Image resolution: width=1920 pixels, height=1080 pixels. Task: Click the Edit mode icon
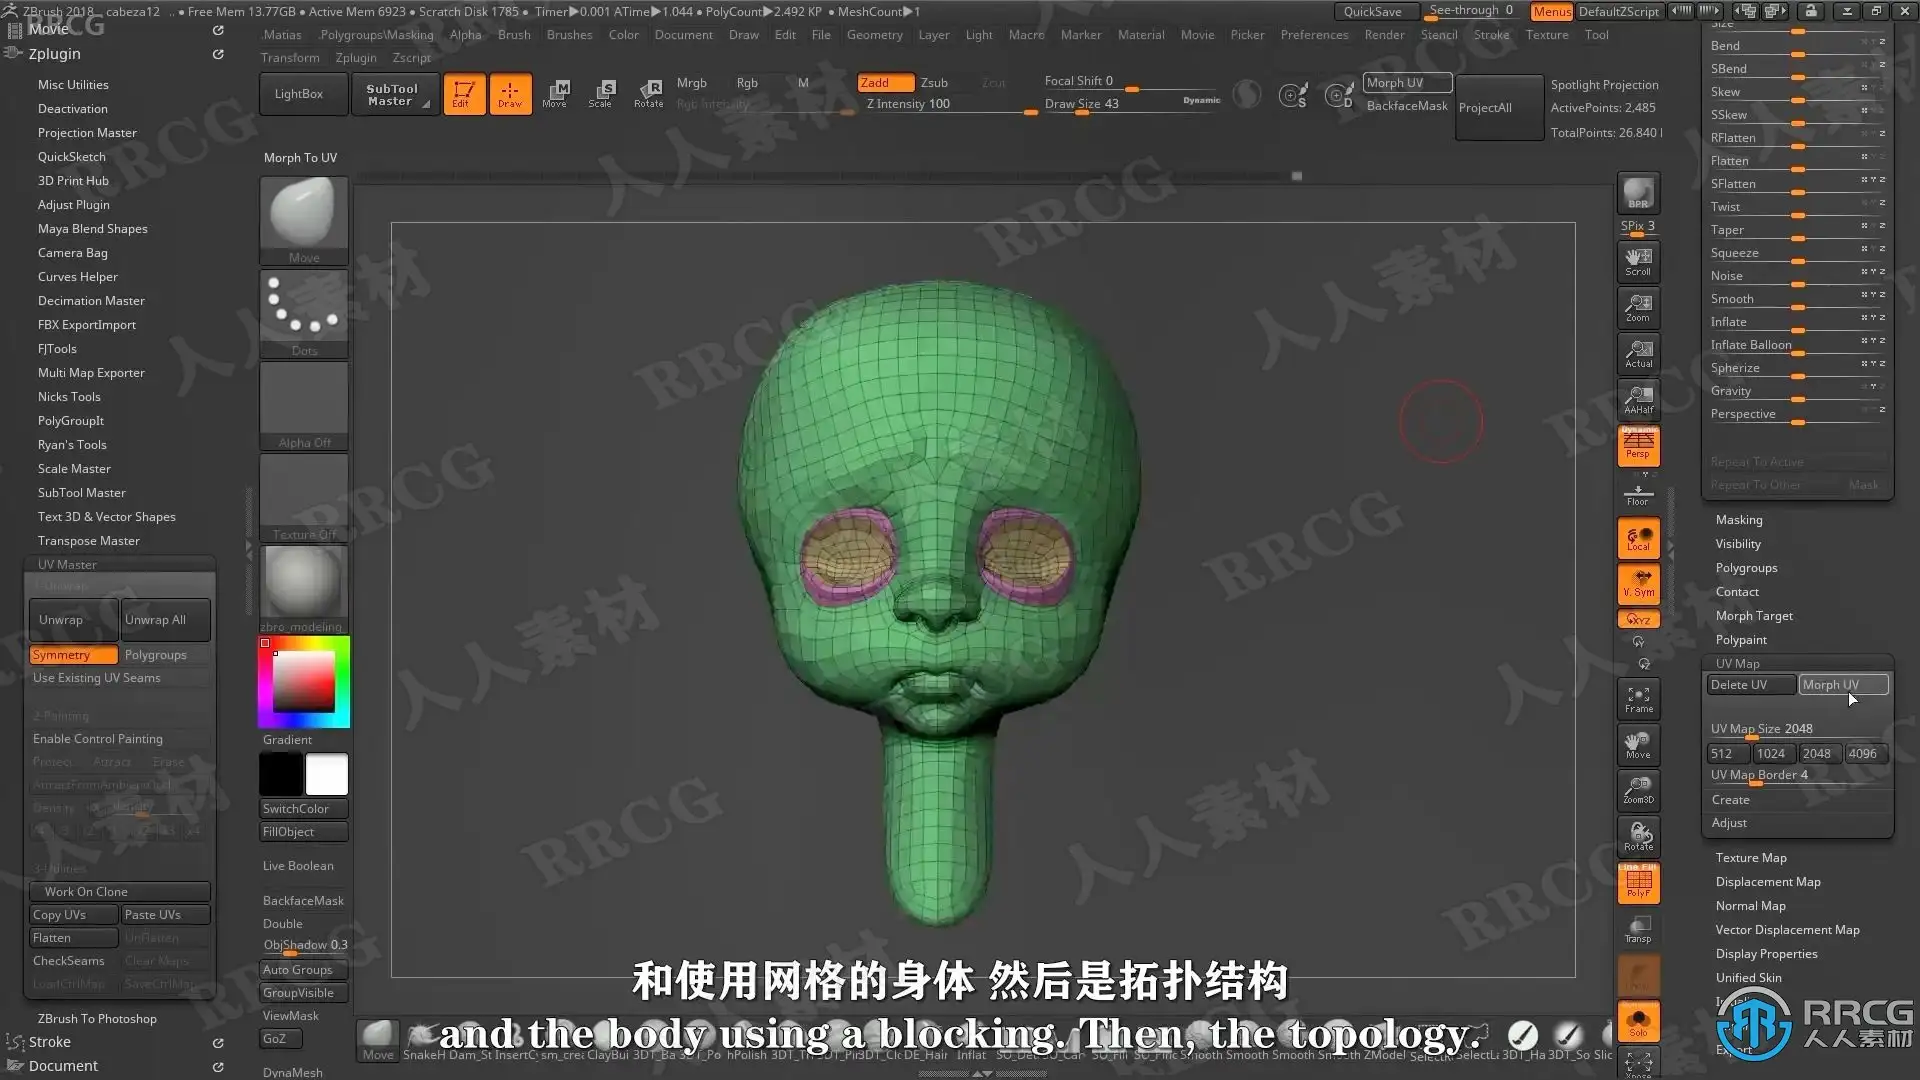463,93
